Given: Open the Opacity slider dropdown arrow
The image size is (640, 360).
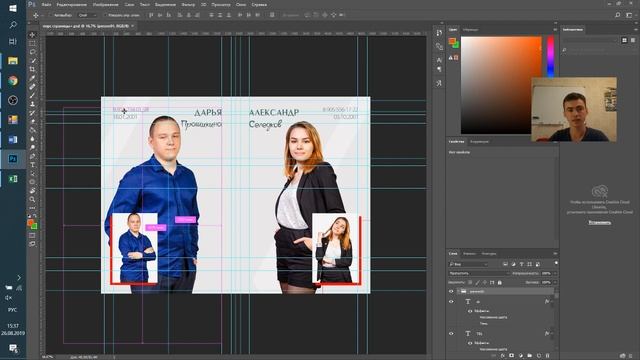Looking at the screenshot, I should [555, 273].
